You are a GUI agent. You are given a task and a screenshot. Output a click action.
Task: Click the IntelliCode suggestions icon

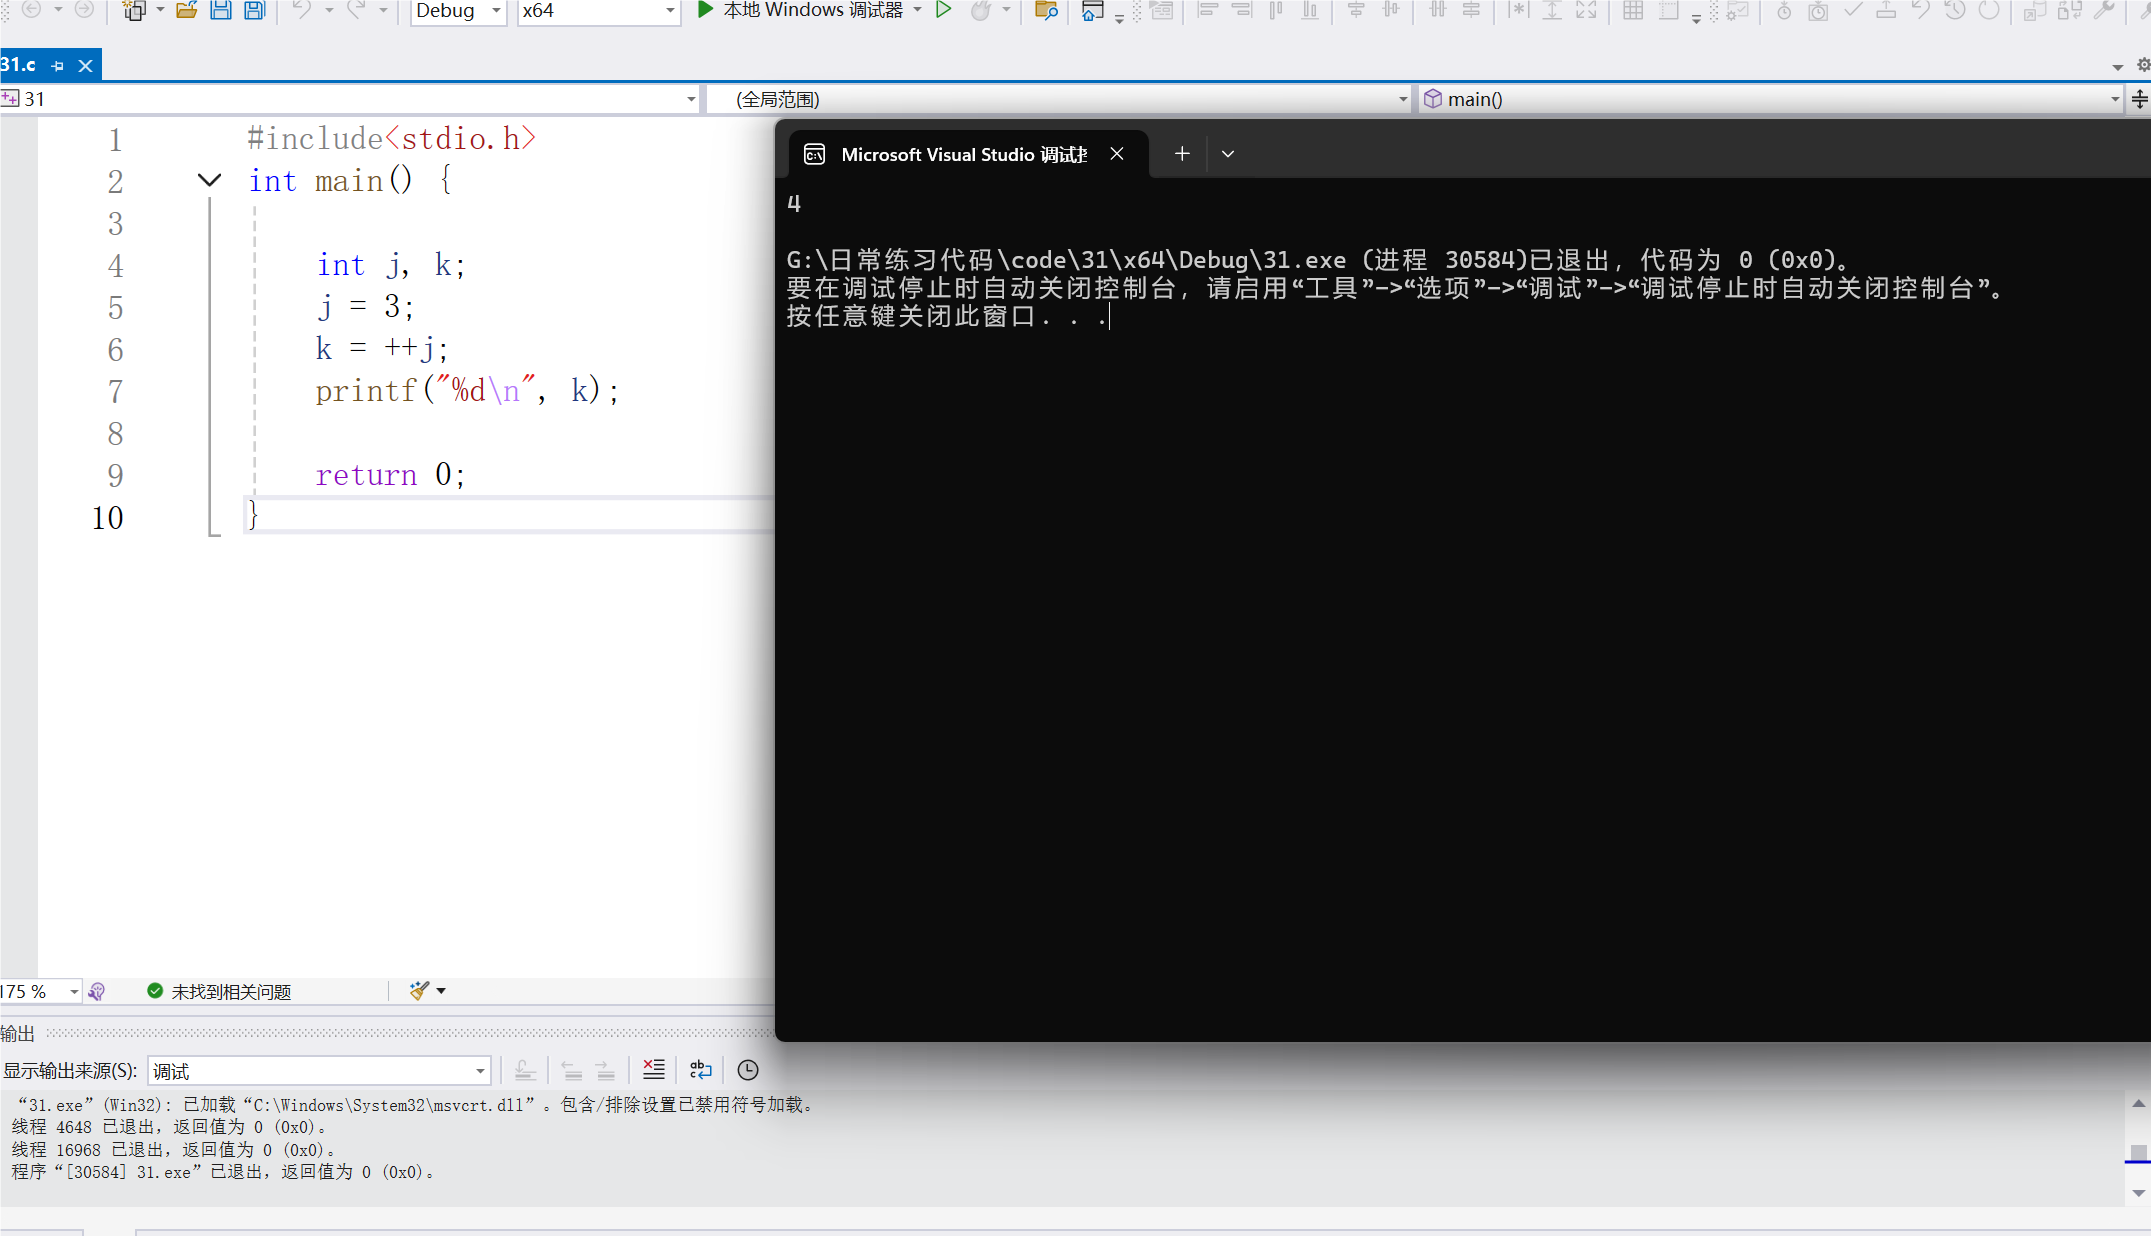click(x=97, y=991)
